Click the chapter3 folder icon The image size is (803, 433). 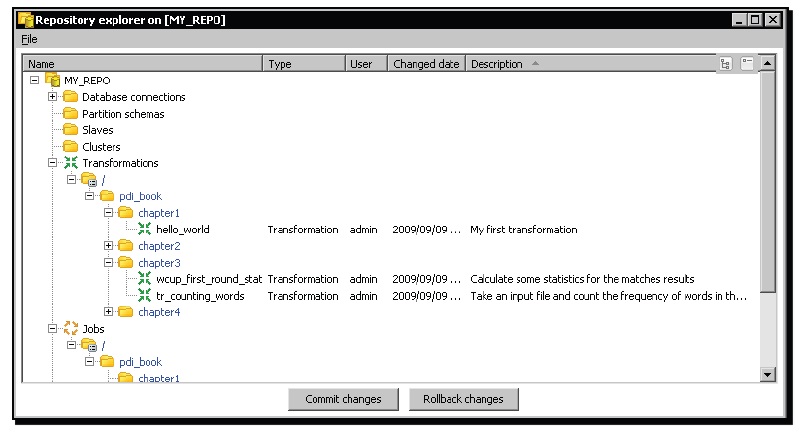(125, 263)
